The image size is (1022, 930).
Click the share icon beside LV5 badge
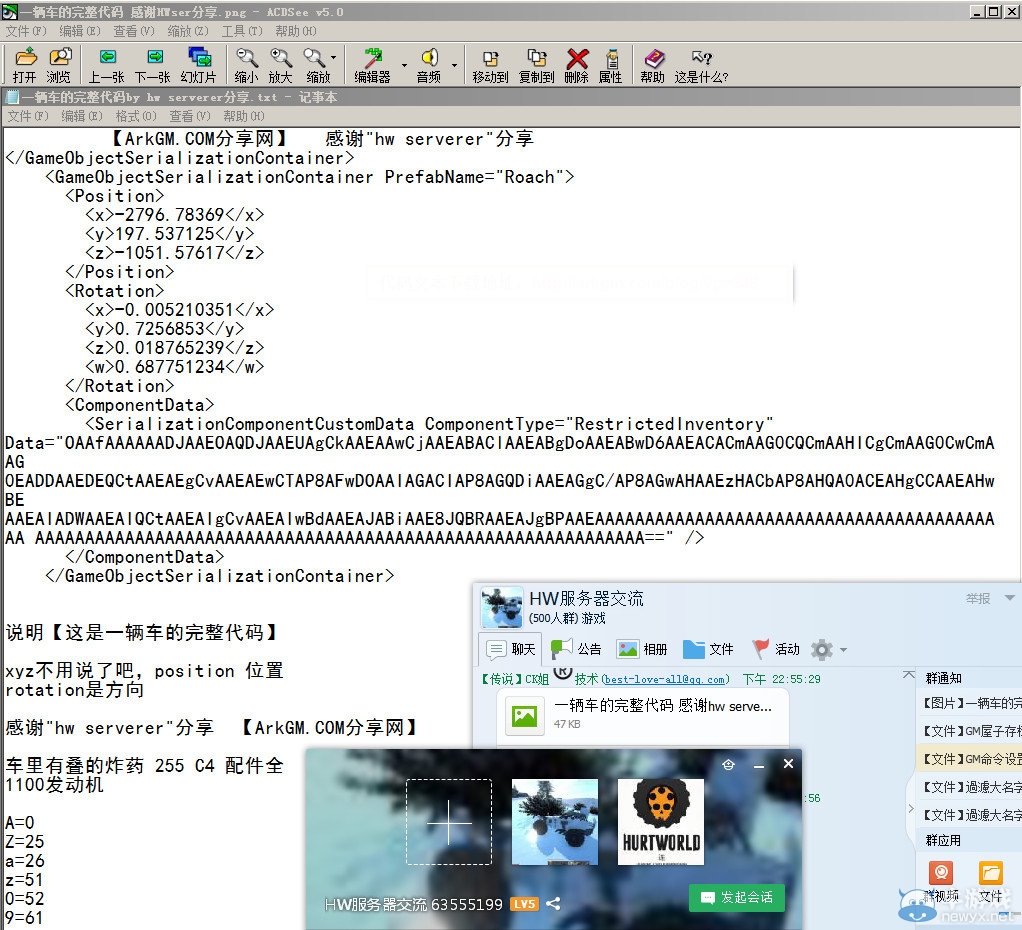click(x=553, y=904)
